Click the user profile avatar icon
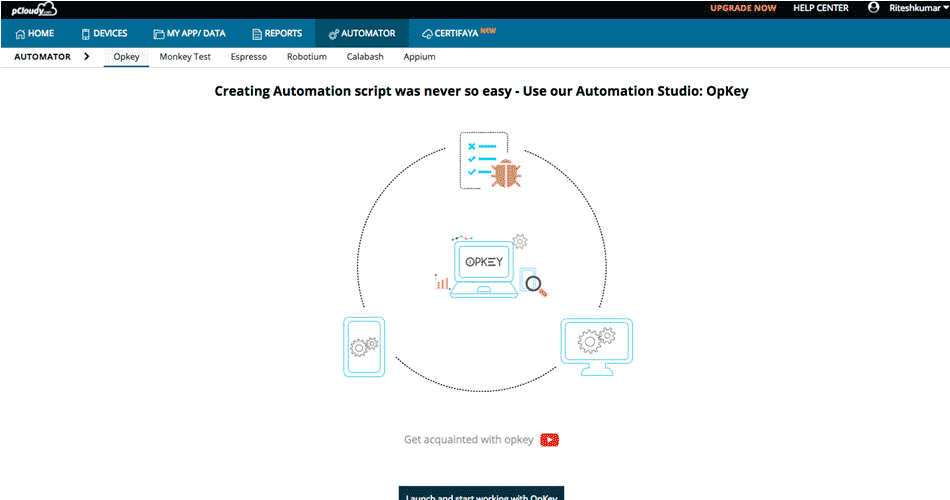This screenshot has height=500, width=950. [x=873, y=7]
